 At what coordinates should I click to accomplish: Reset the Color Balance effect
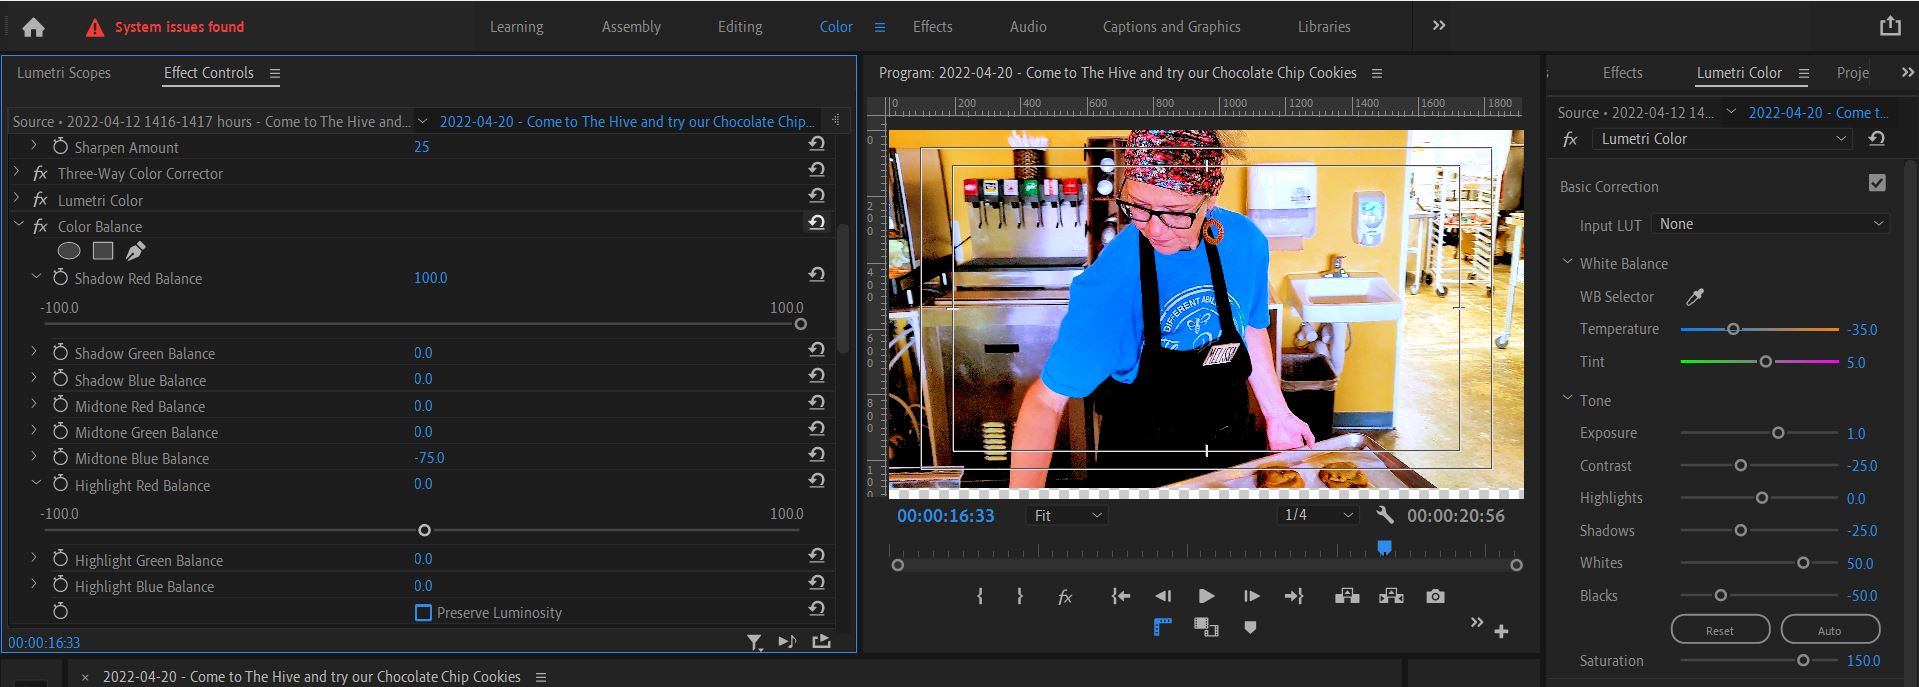817,222
